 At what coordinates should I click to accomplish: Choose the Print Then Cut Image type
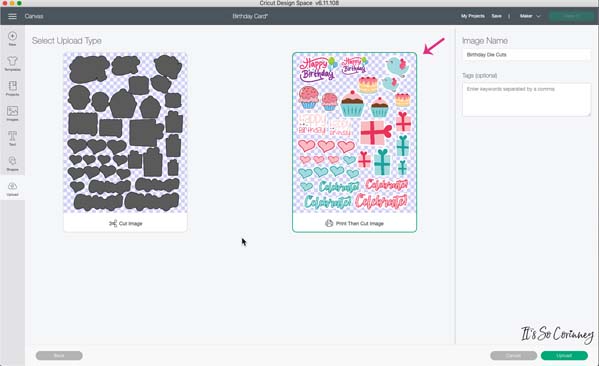click(355, 142)
